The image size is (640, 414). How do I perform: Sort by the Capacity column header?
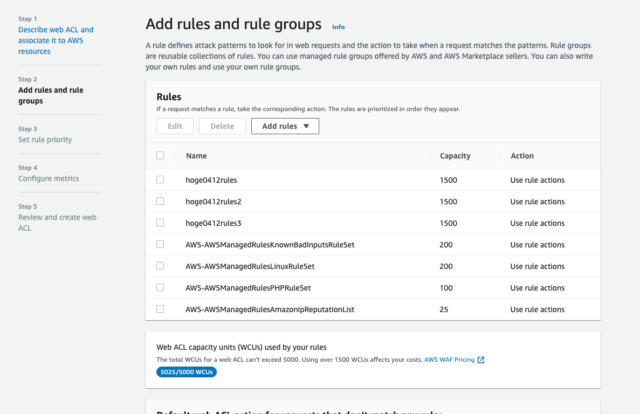tap(455, 156)
